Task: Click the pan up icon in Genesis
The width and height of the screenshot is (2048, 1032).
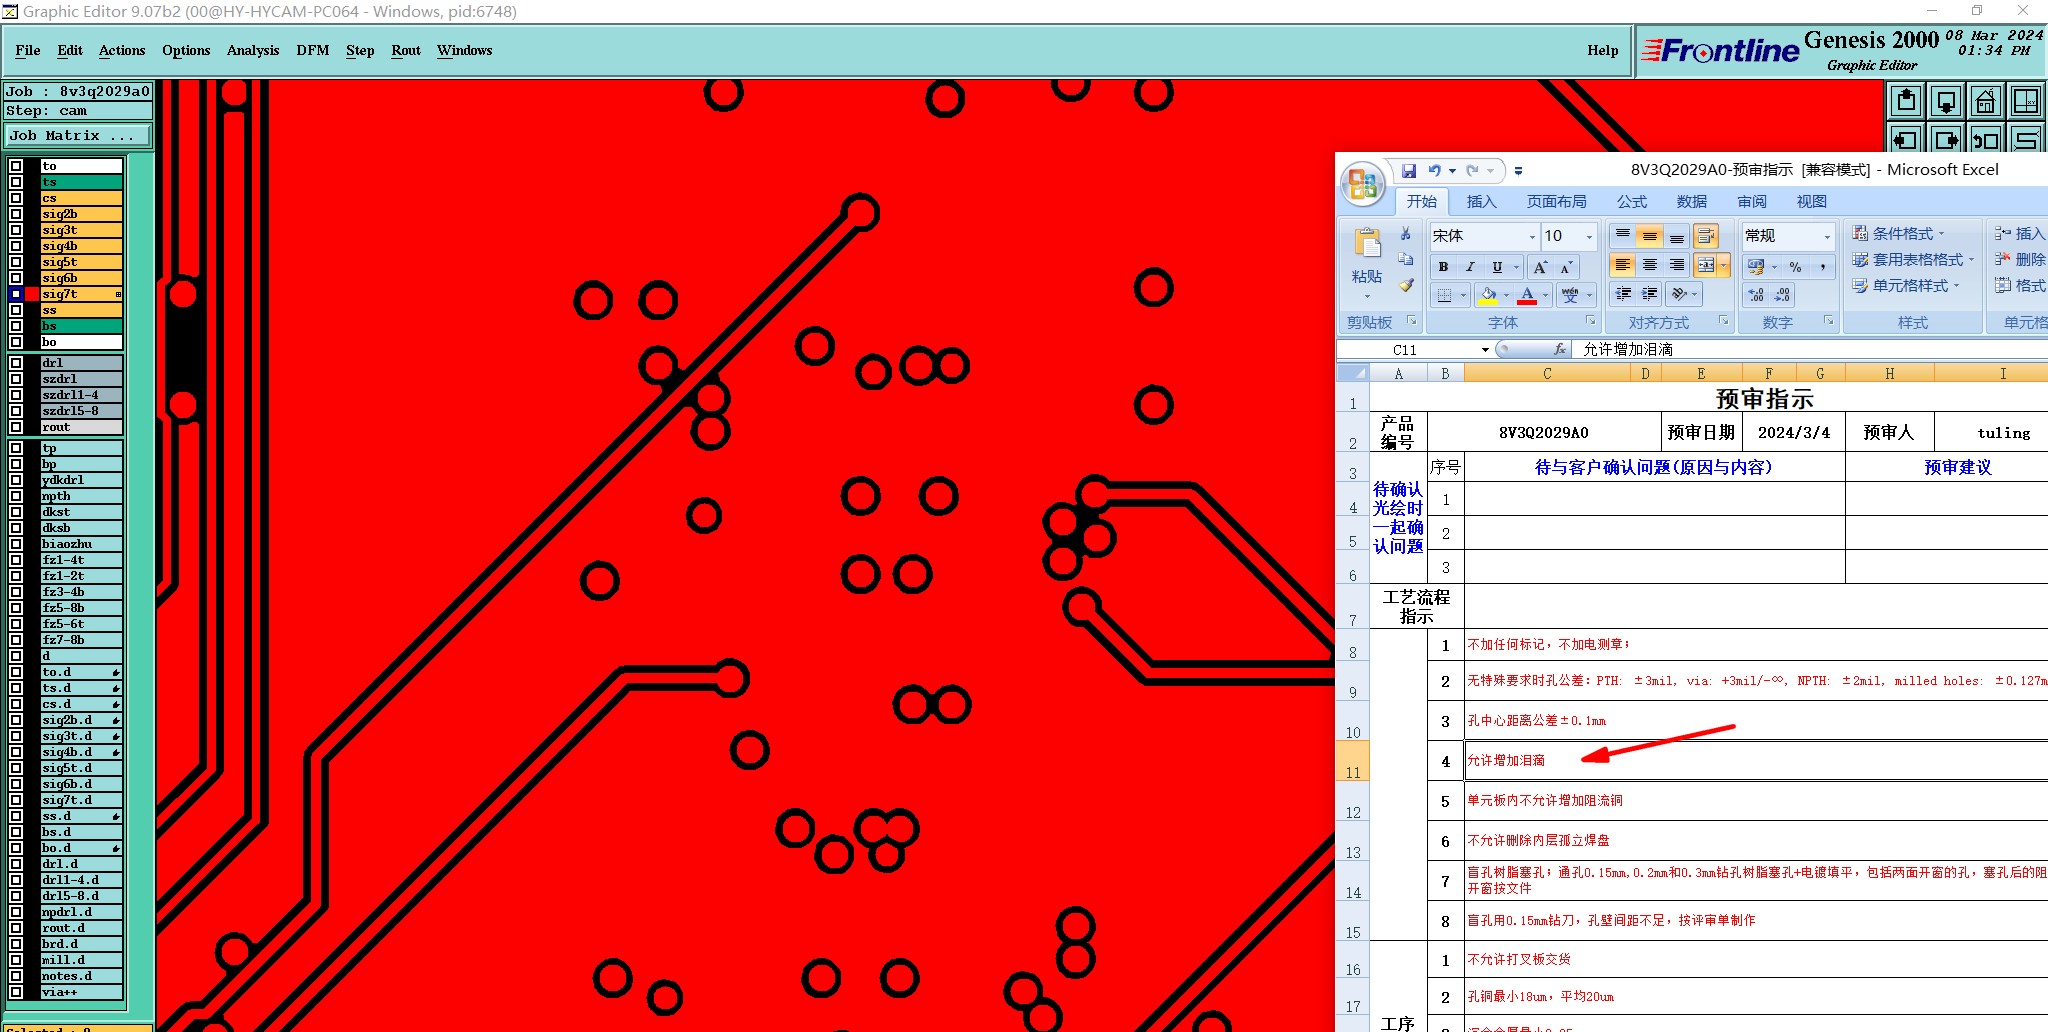Action: 1906,101
